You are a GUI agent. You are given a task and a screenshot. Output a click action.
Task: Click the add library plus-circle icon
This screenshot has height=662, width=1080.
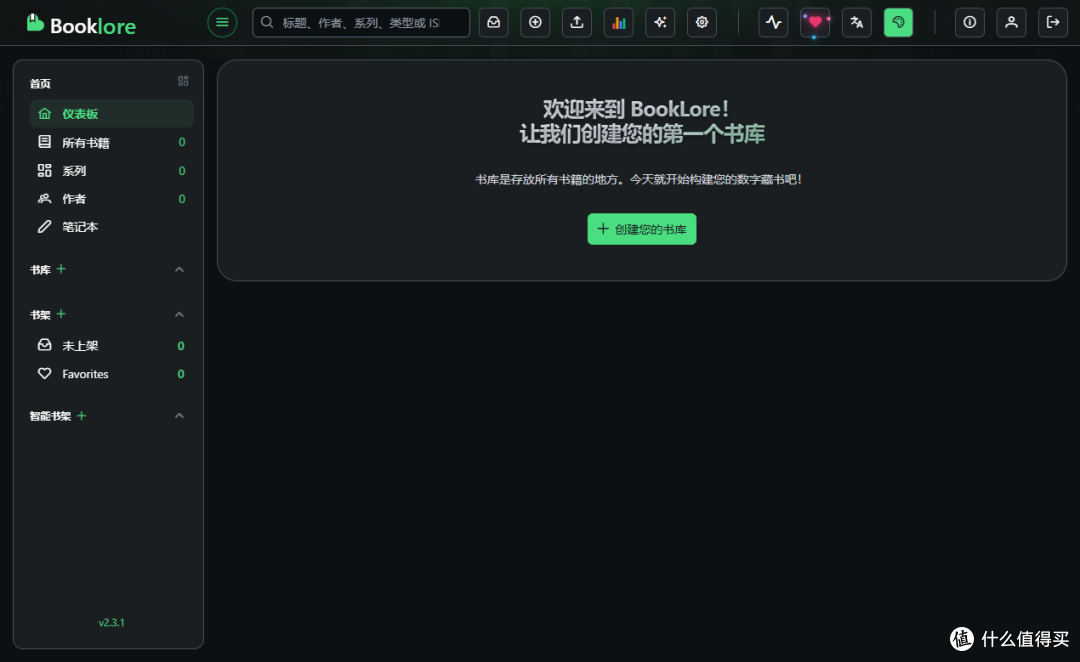coord(535,23)
